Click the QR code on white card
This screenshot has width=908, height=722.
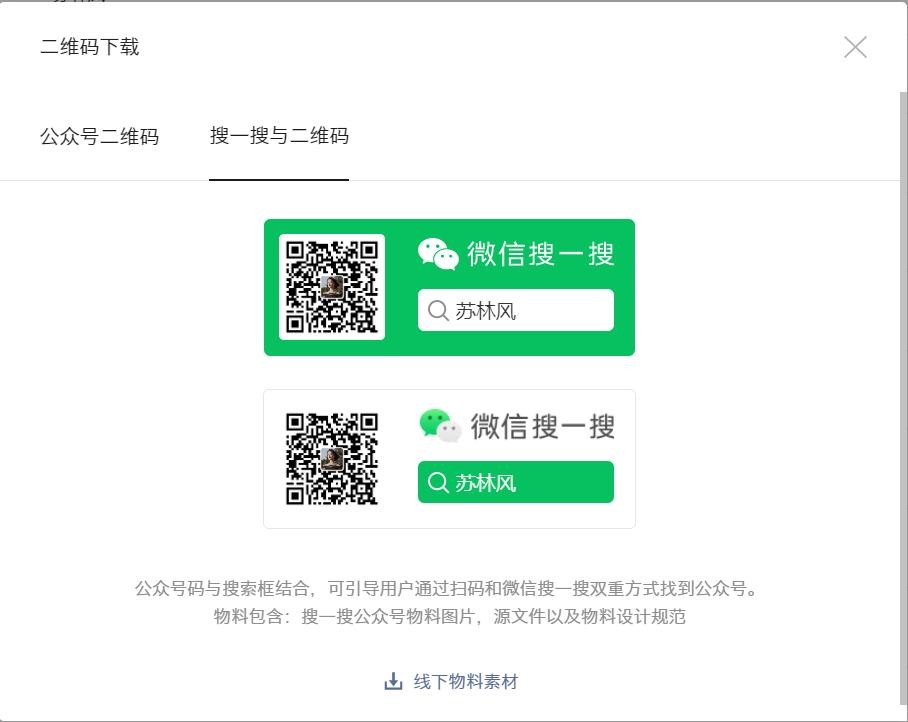(332, 458)
